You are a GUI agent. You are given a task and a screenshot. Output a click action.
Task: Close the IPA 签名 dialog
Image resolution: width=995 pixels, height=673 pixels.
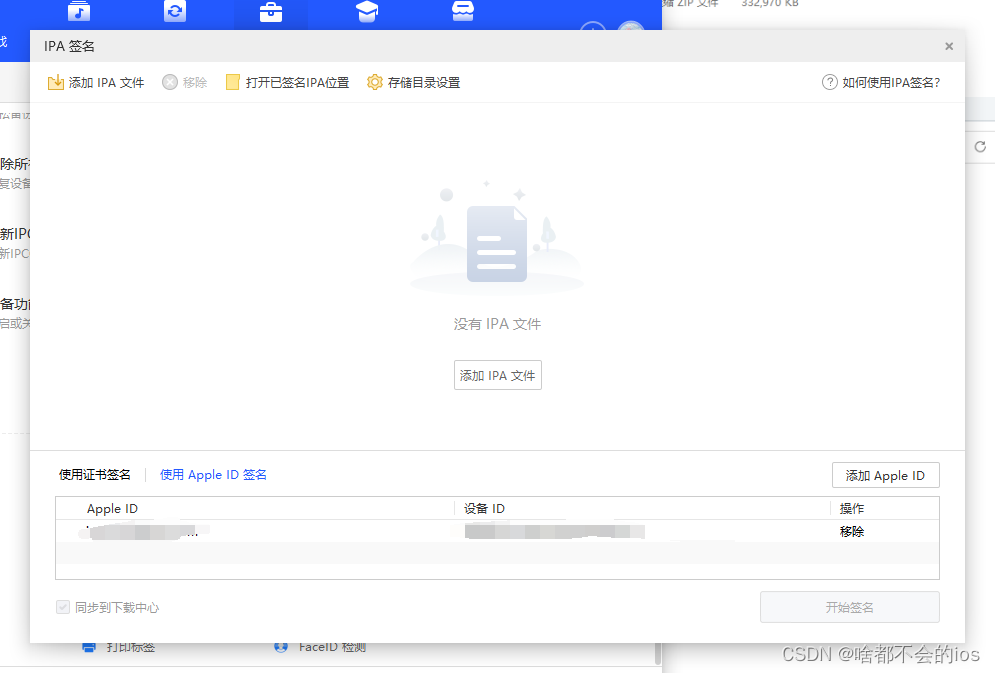(x=949, y=46)
